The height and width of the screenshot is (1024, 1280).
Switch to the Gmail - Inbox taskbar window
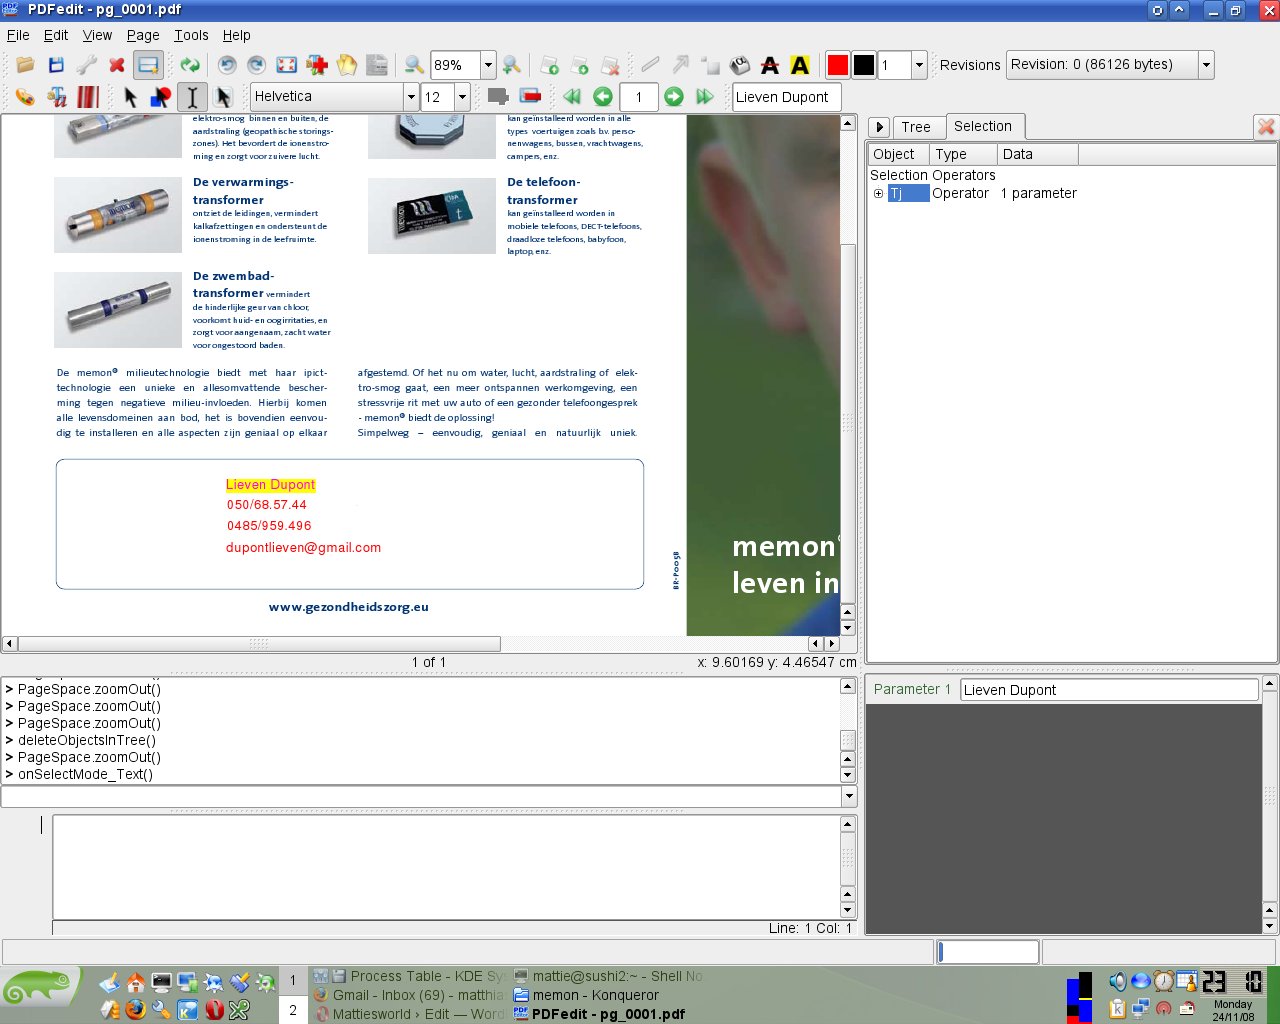click(408, 995)
